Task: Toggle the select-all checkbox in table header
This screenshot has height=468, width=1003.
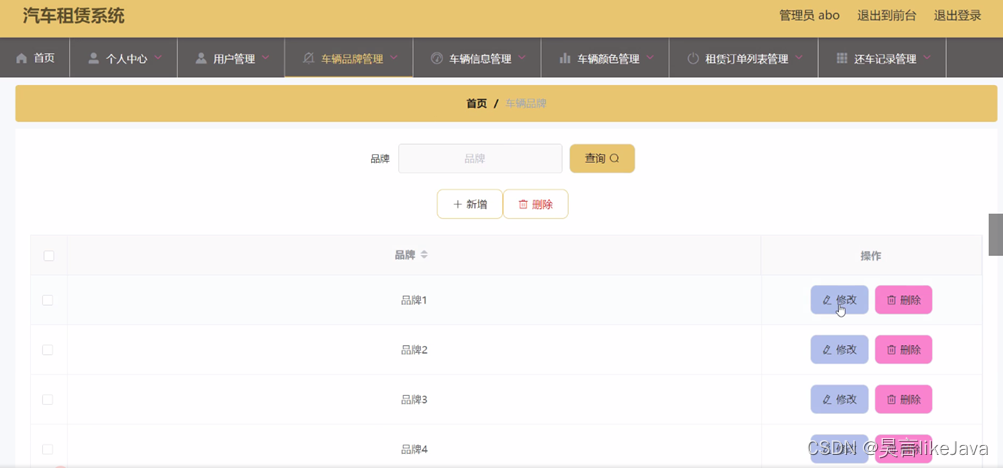Action: pos(49,256)
